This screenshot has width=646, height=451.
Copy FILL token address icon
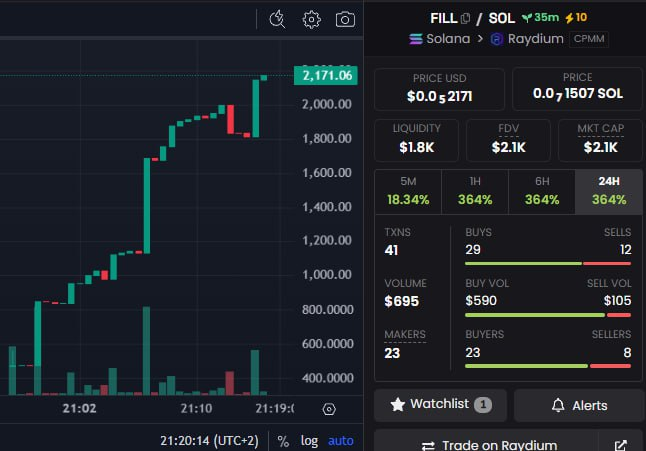466,18
